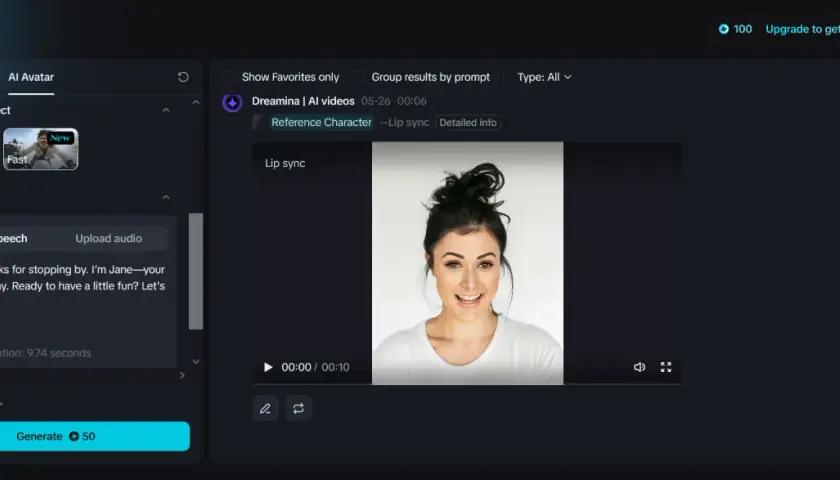The image size is (840, 480).
Task: Play the lip sync video
Action: [268, 367]
